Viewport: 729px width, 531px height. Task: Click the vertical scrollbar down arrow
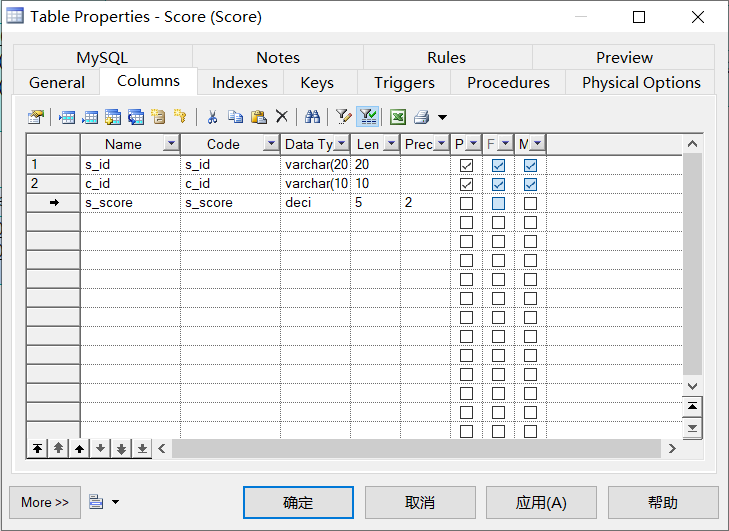692,386
